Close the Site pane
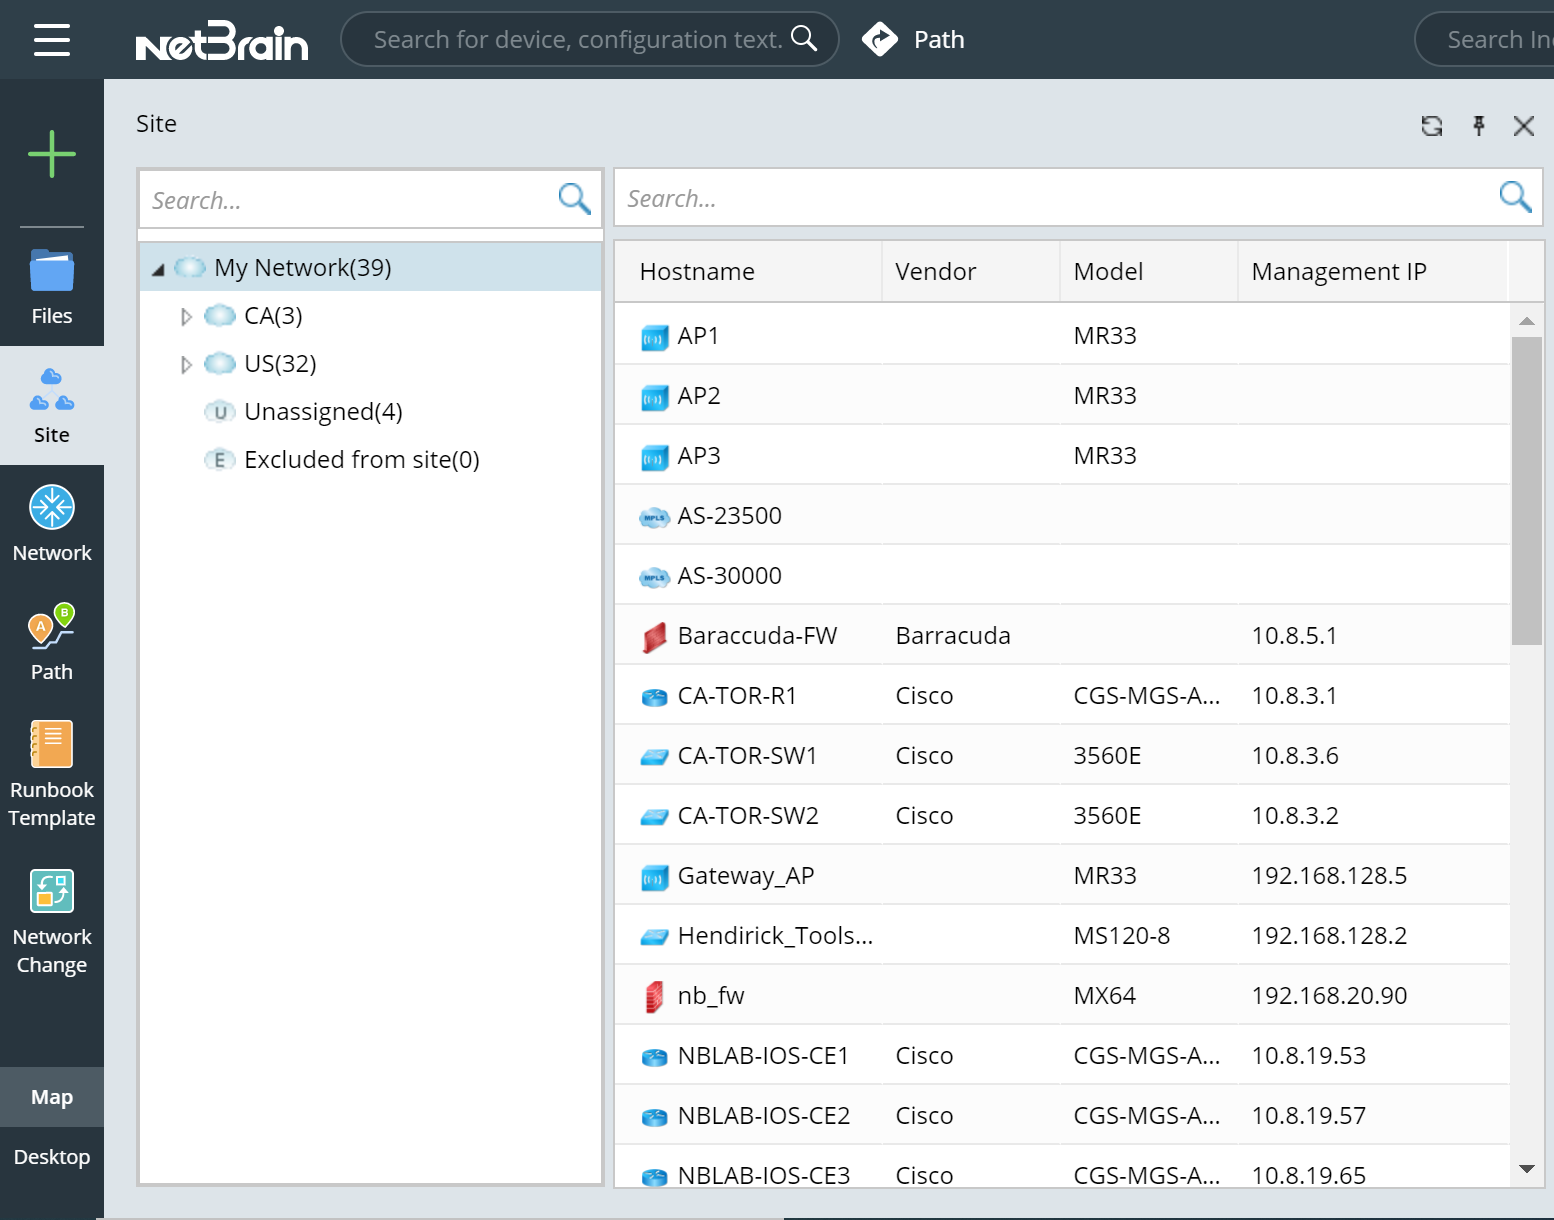 pyautogui.click(x=1524, y=126)
